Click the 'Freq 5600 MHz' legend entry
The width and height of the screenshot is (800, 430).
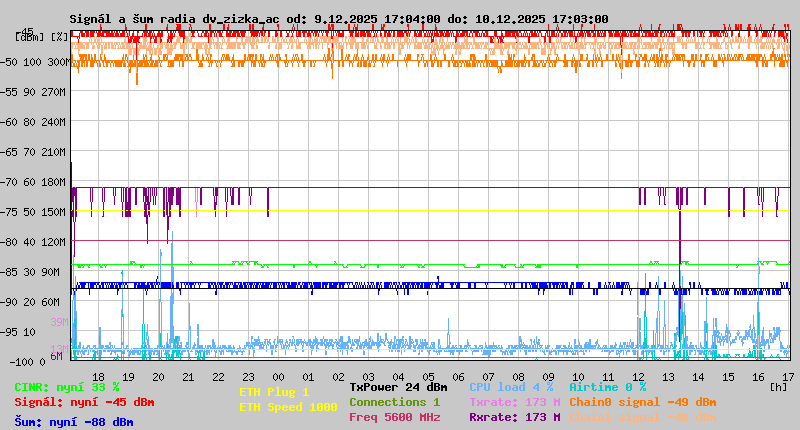pos(394,417)
